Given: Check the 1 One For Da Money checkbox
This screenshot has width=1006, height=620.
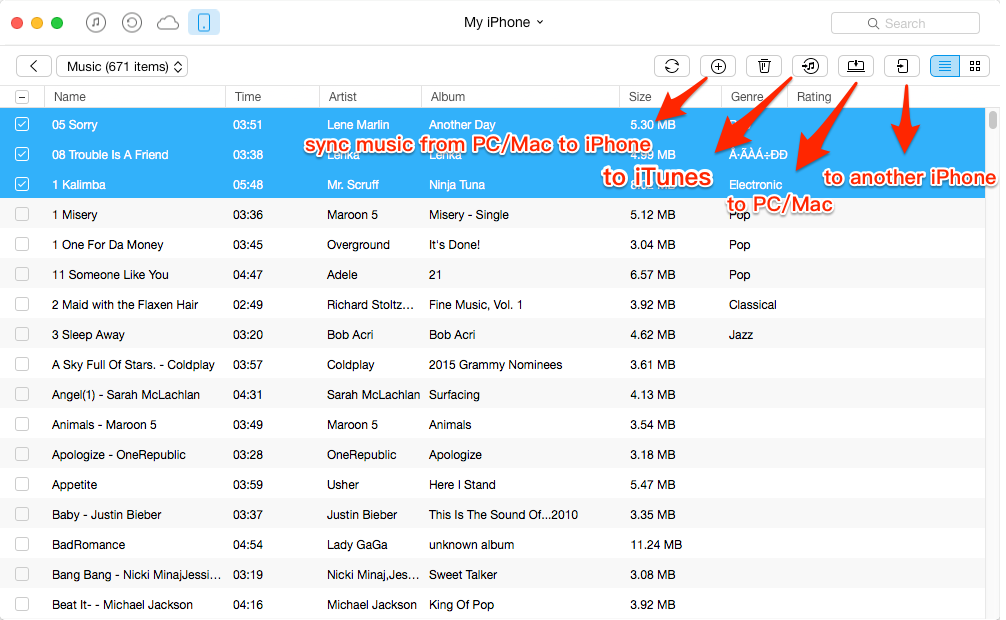Looking at the screenshot, I should pos(22,244).
